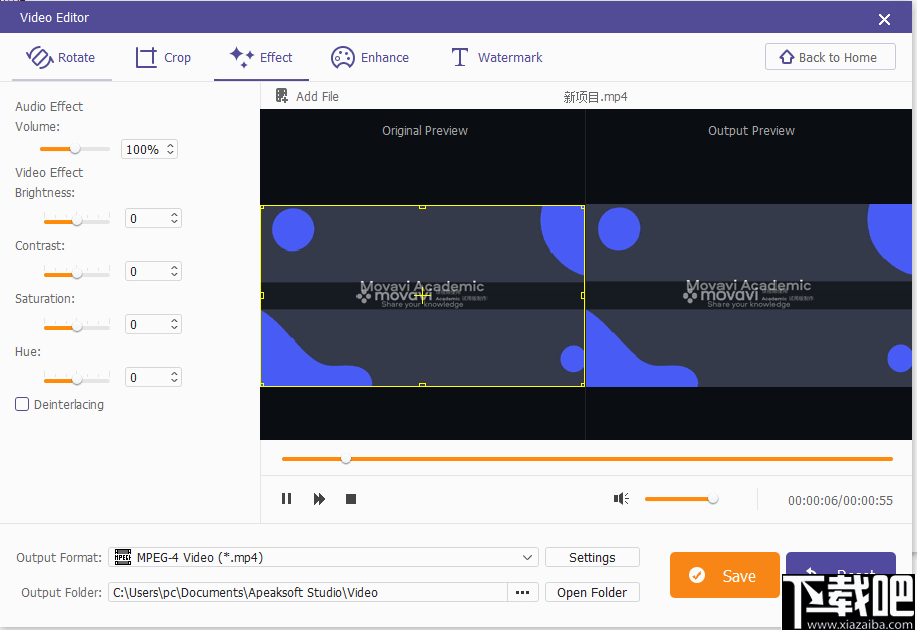Enable the Deinterlacing checkbox

22,404
